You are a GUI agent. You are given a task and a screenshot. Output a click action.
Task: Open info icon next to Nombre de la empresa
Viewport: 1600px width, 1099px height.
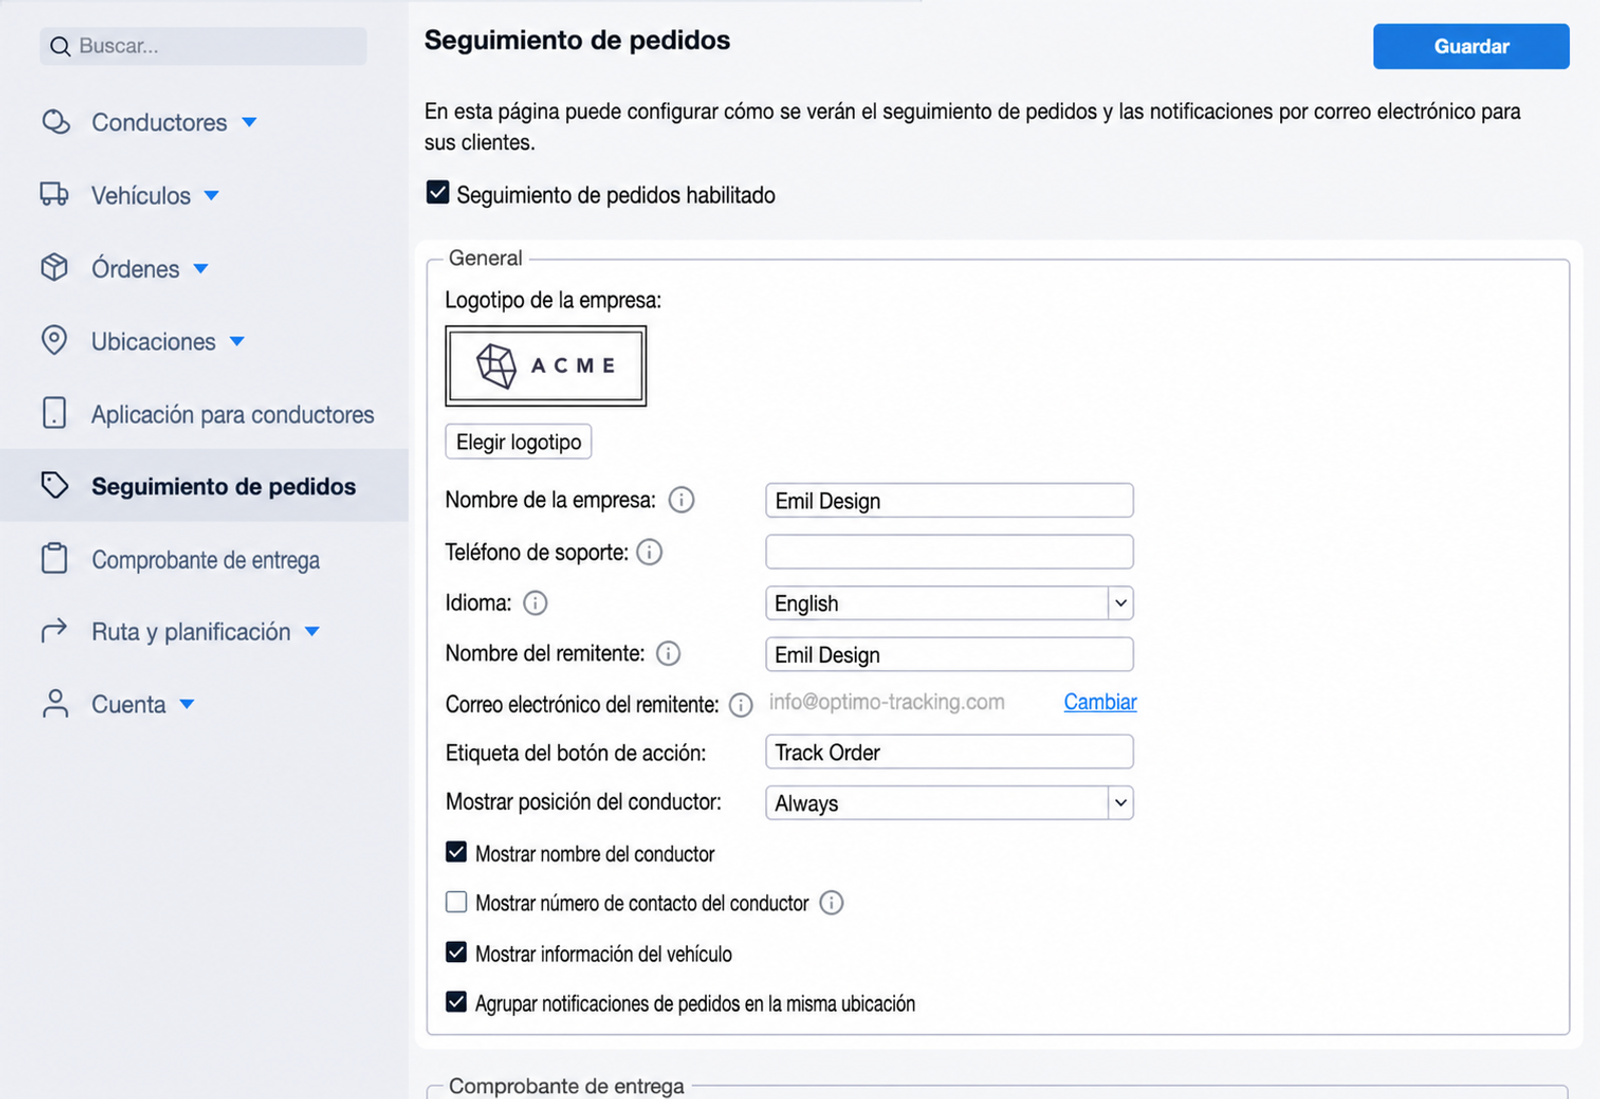[681, 500]
